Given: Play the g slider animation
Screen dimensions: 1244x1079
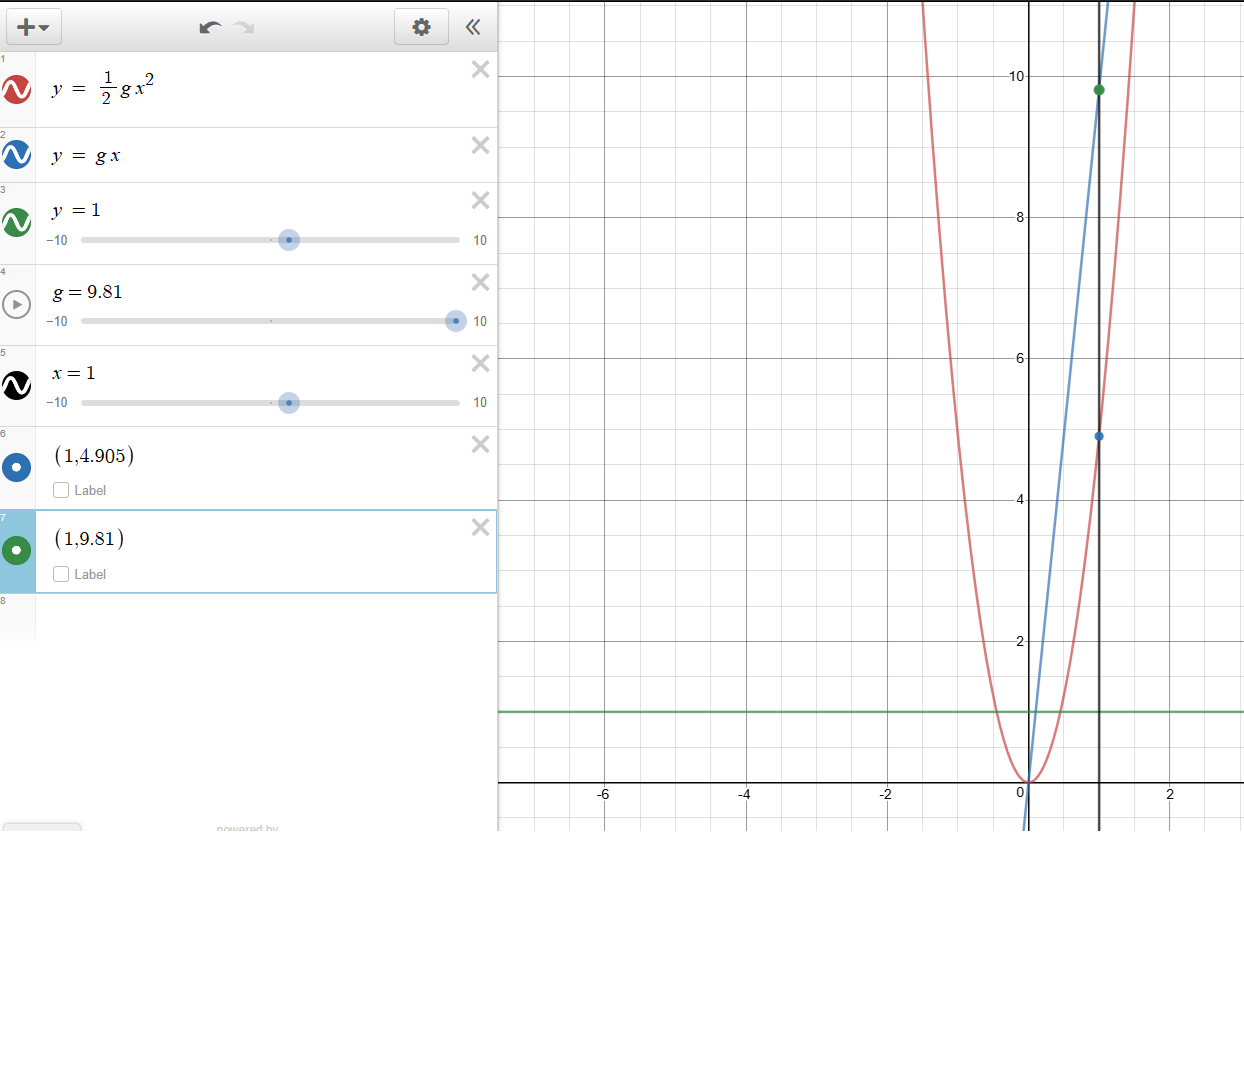Looking at the screenshot, I should [17, 304].
